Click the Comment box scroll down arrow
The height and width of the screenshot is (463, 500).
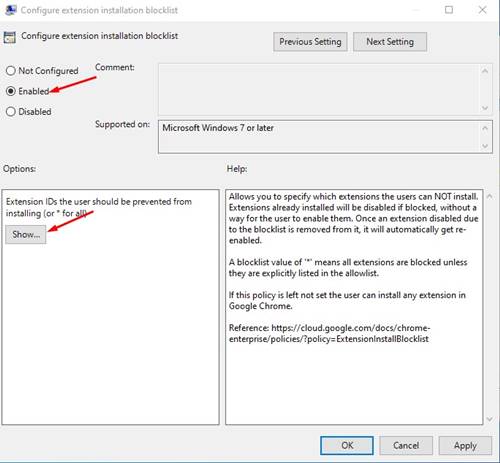tap(485, 108)
